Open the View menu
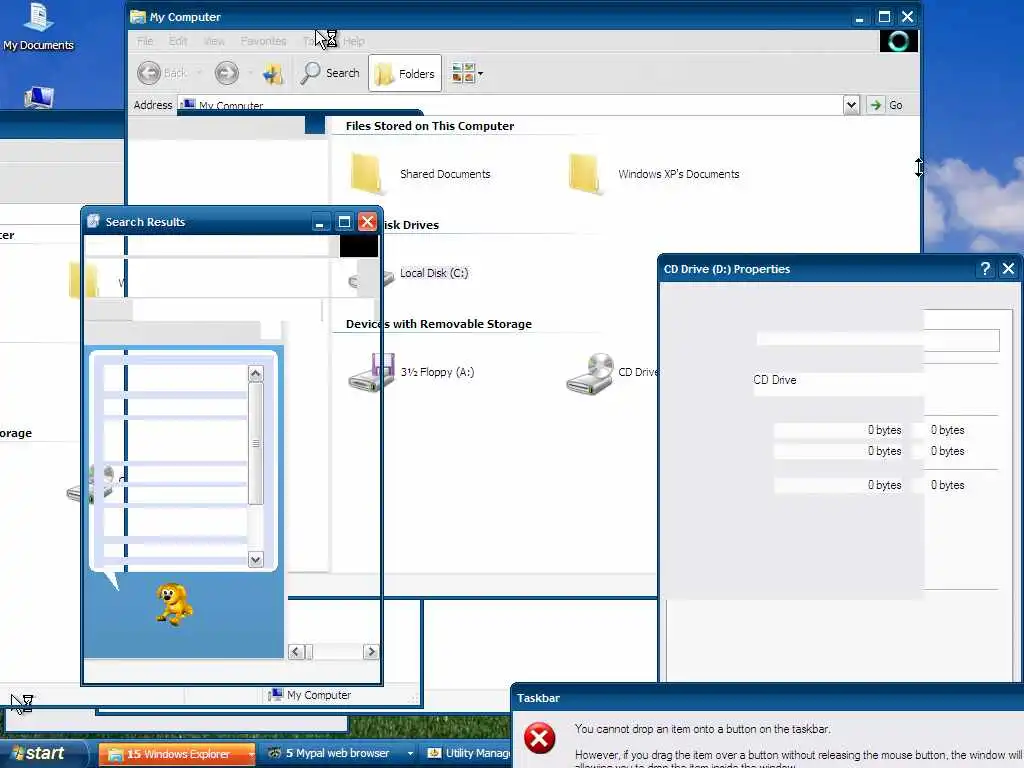This screenshot has height=768, width=1024. point(214,41)
